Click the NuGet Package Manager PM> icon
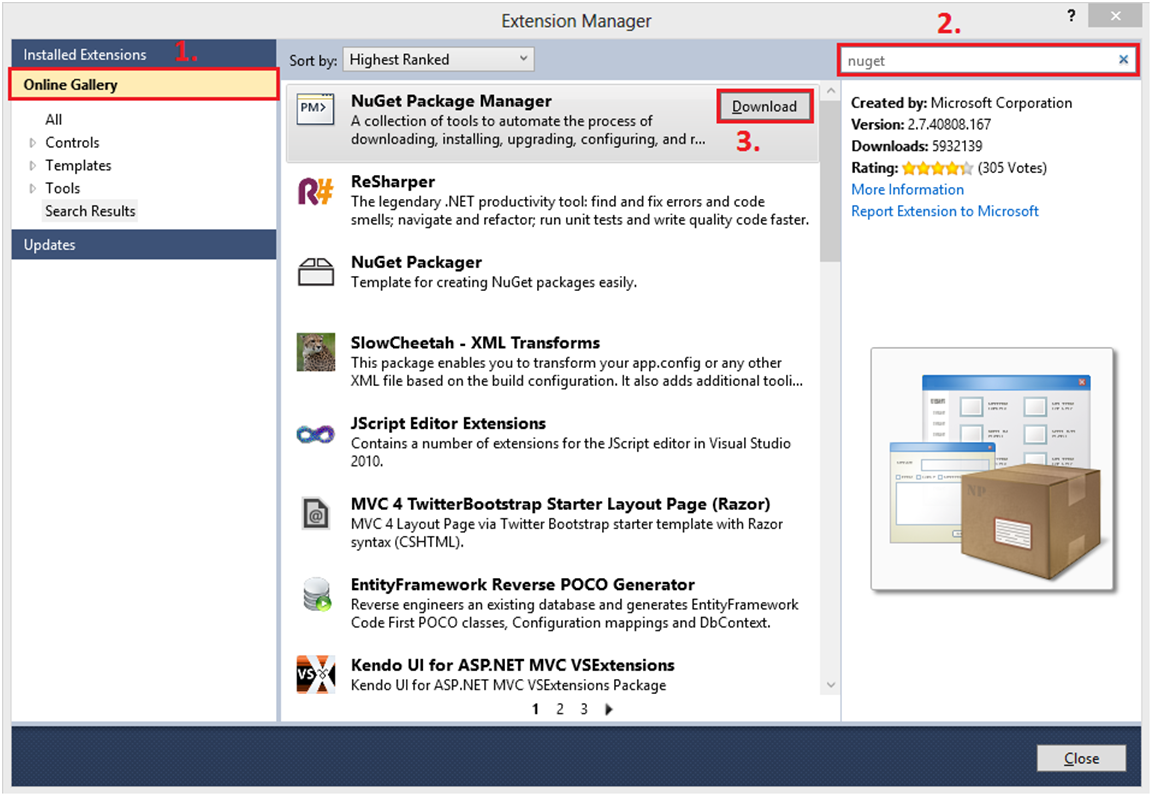 (x=316, y=110)
